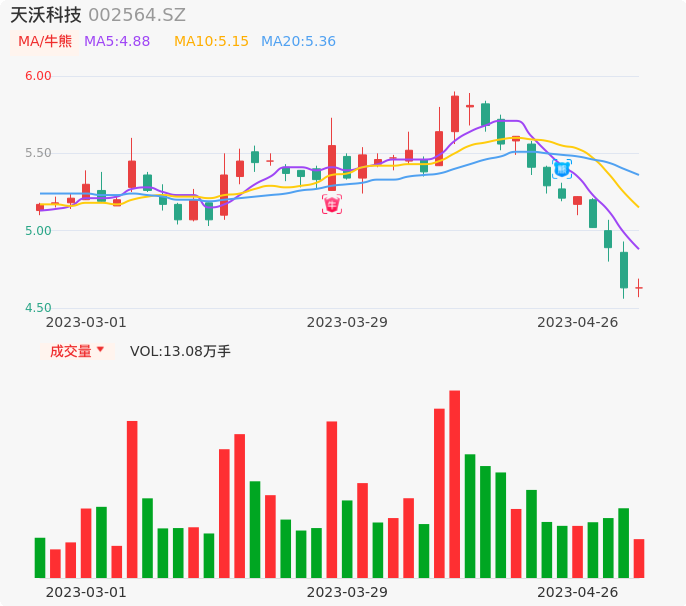Click the 2023-03-29 date under volume chart
686x606 pixels.
tap(347, 592)
